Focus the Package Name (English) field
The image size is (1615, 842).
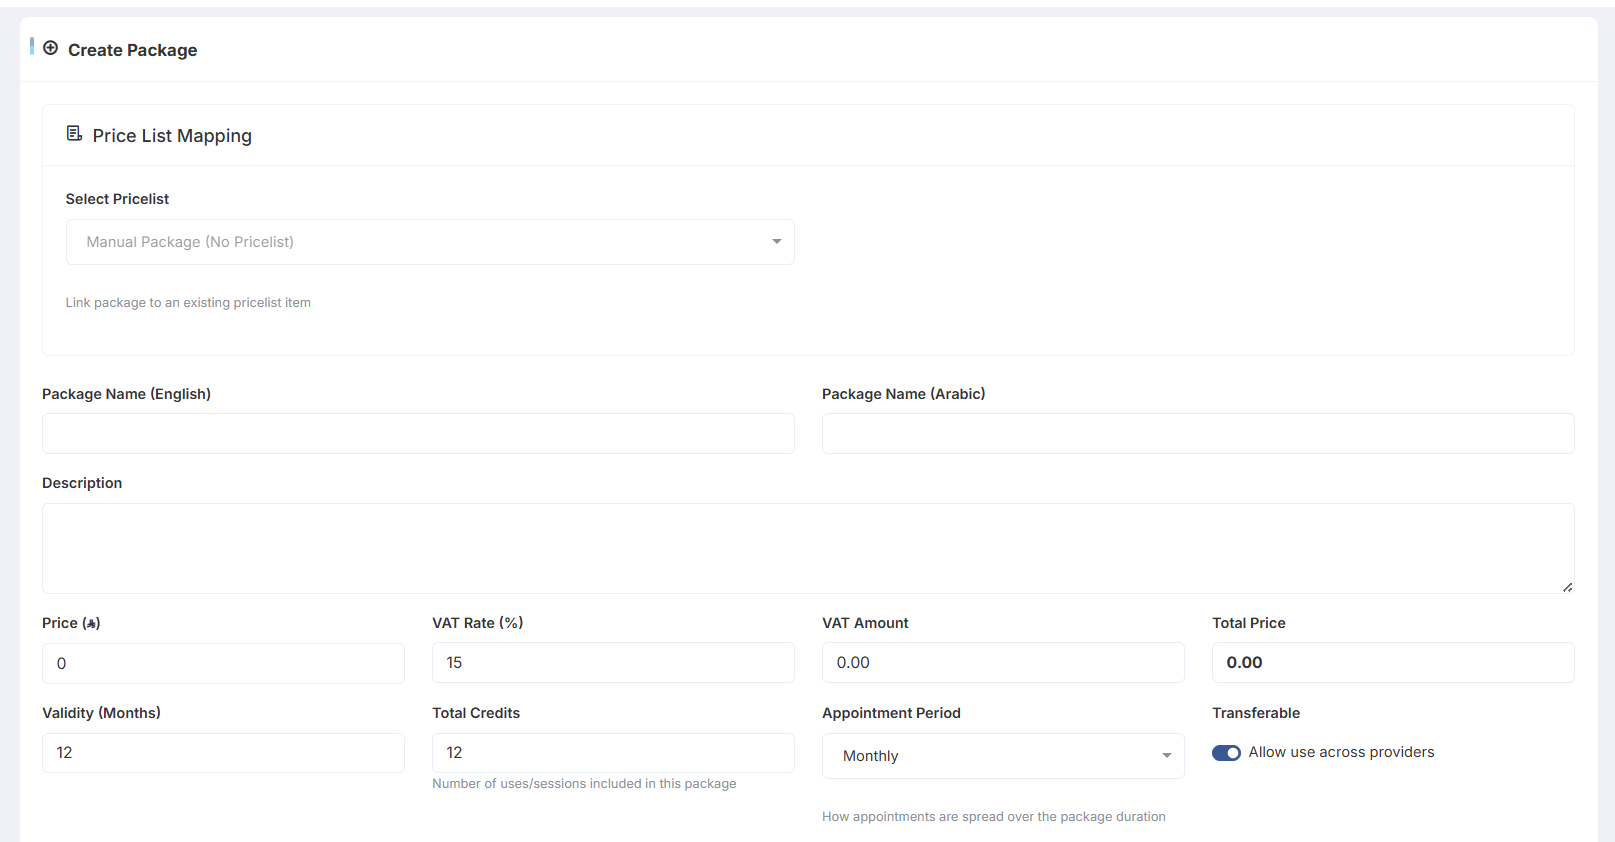pyautogui.click(x=418, y=434)
